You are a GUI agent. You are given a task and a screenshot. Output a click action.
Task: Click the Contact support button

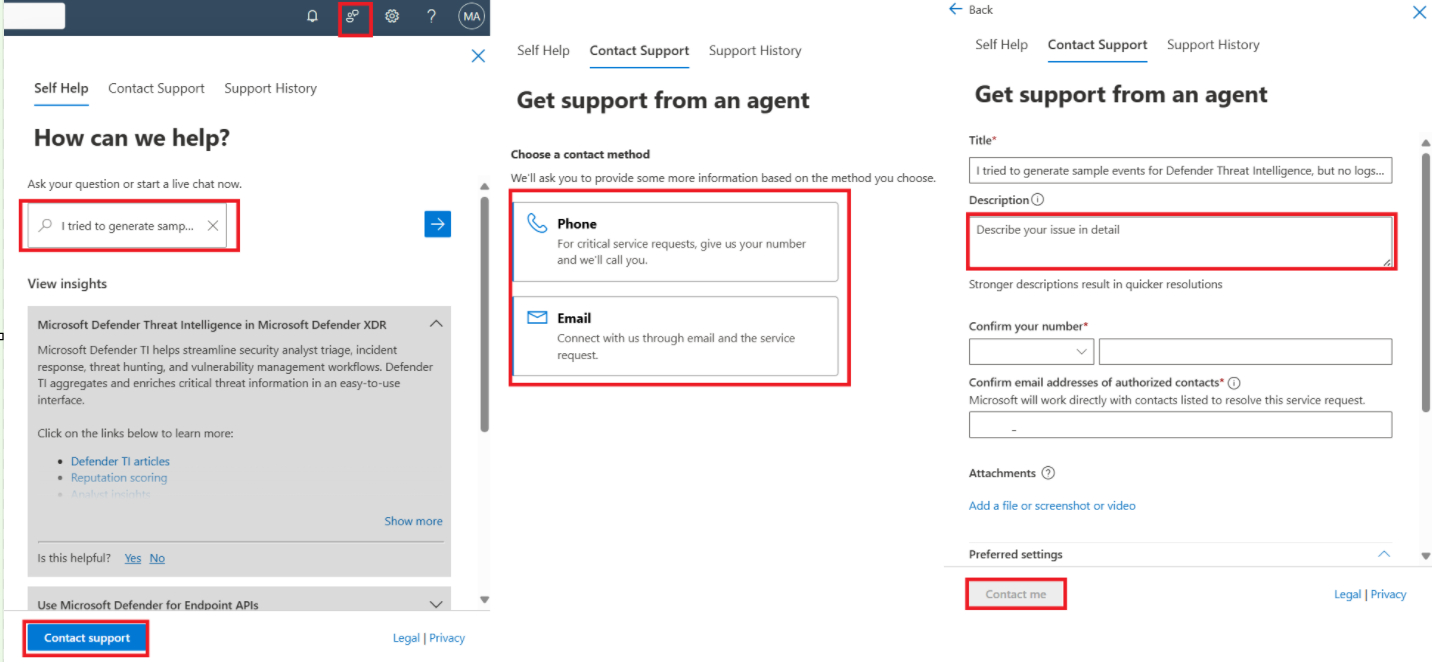[87, 638]
